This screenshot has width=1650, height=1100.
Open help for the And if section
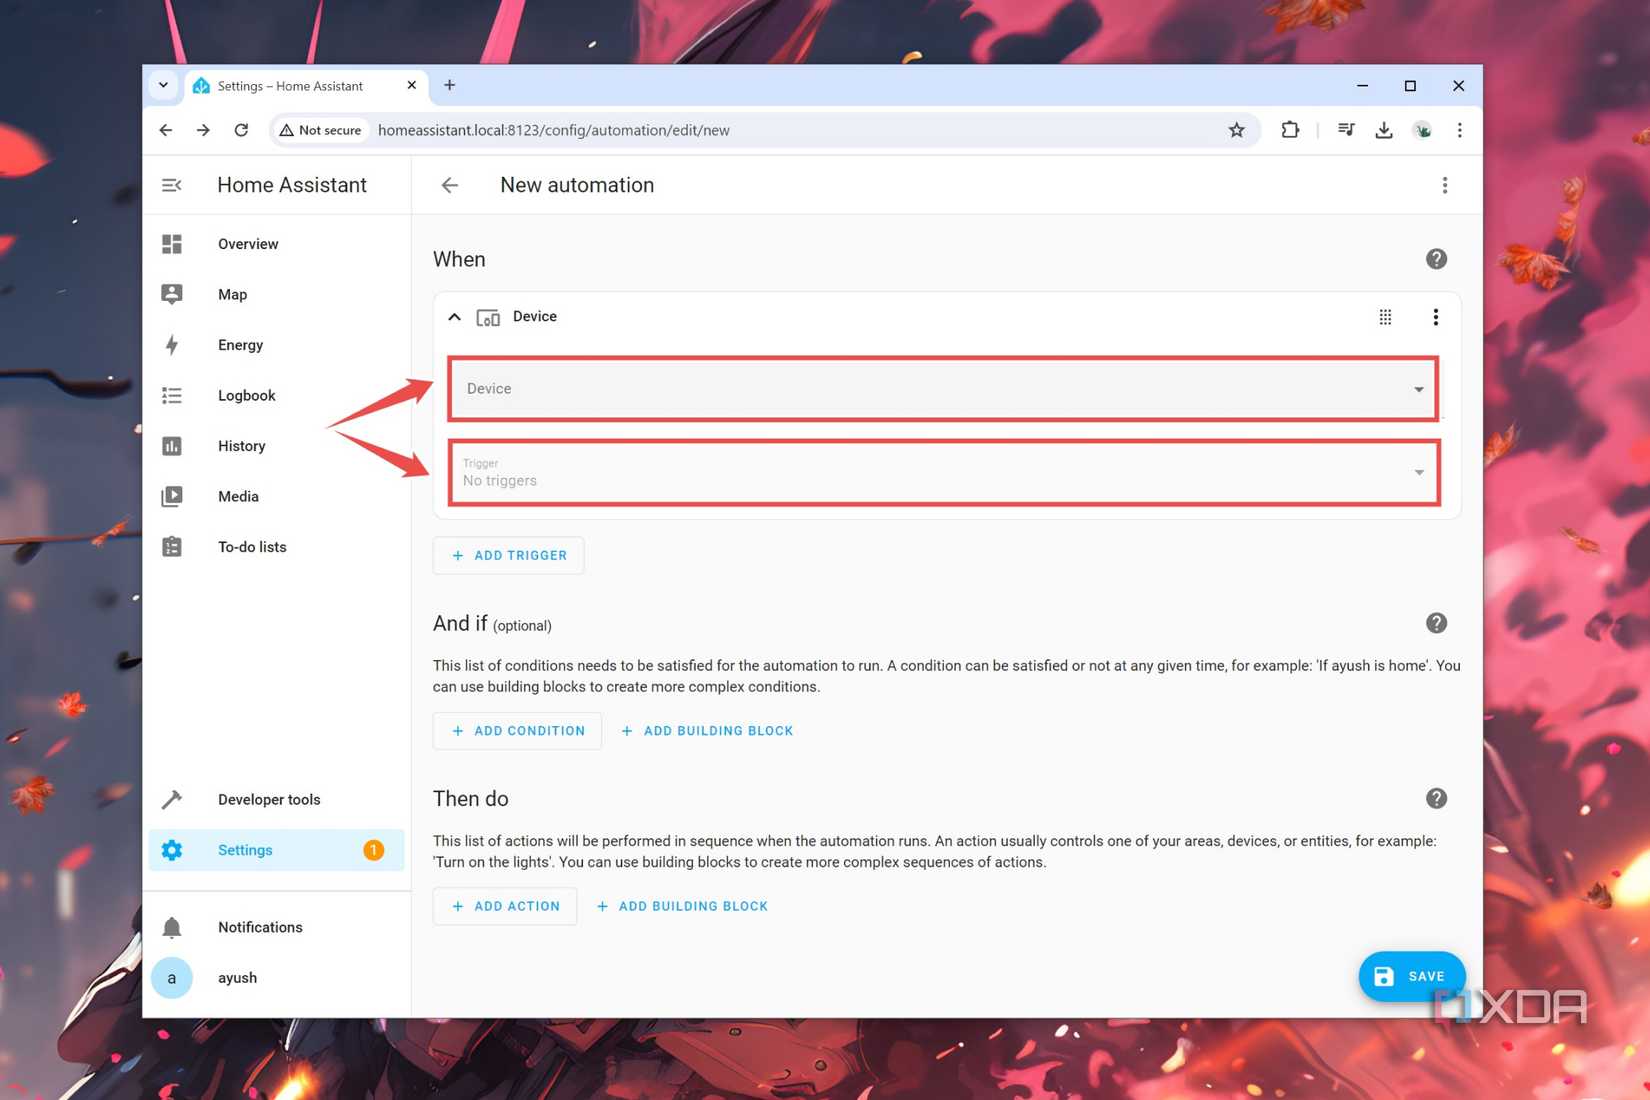(1436, 623)
